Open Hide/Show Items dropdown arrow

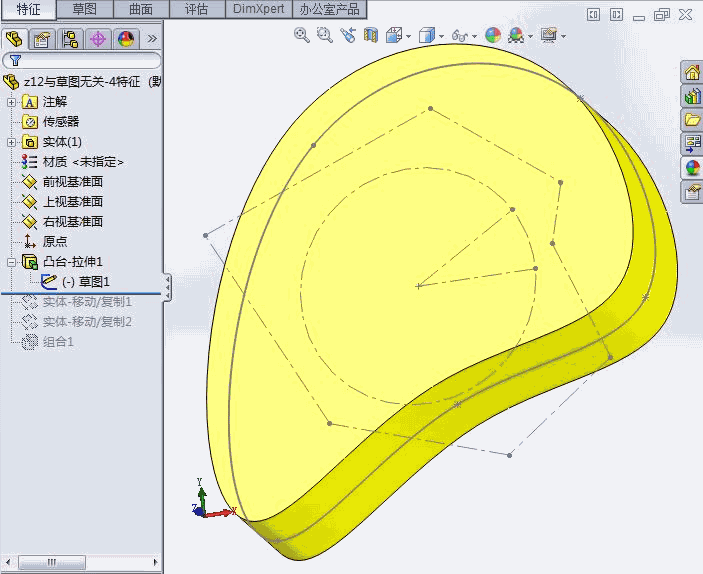(475, 36)
